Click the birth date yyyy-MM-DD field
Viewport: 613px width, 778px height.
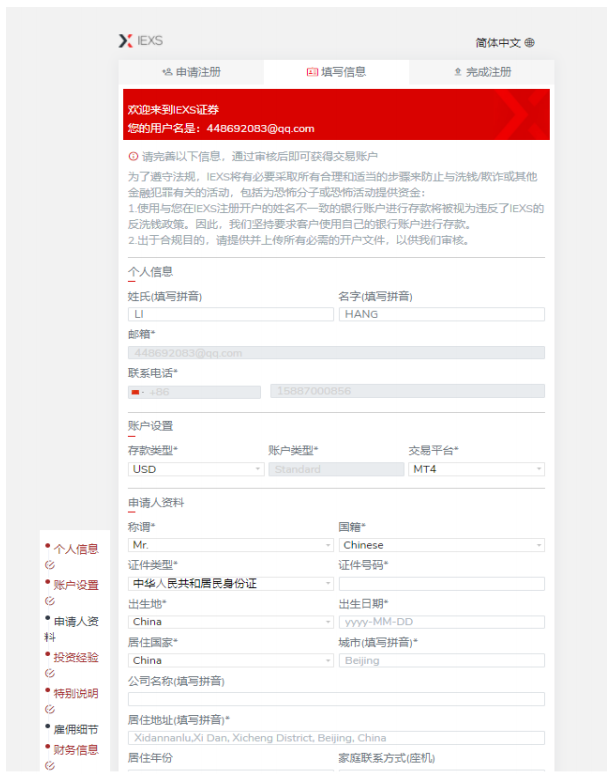[442, 622]
